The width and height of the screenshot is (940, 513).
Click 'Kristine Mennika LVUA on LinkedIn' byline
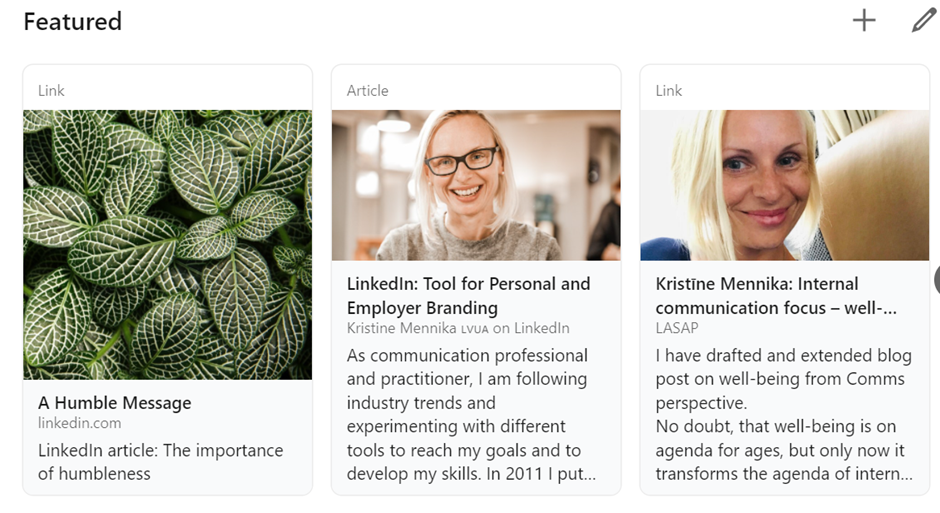coord(458,328)
